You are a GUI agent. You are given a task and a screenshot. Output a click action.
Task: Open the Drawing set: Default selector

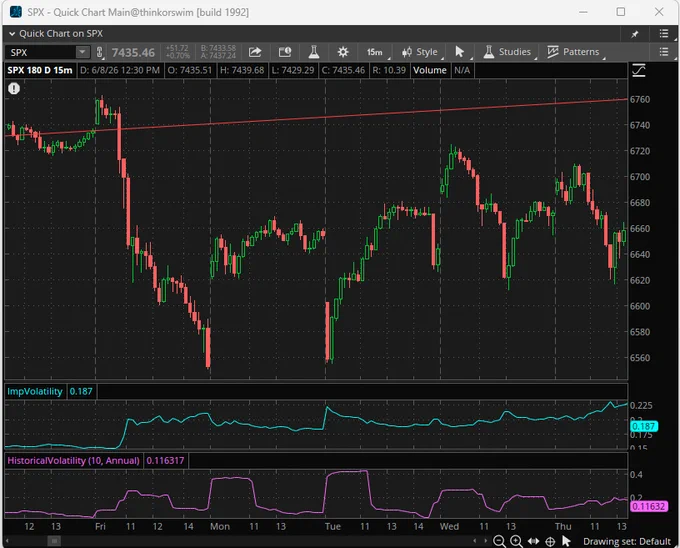tap(627, 541)
